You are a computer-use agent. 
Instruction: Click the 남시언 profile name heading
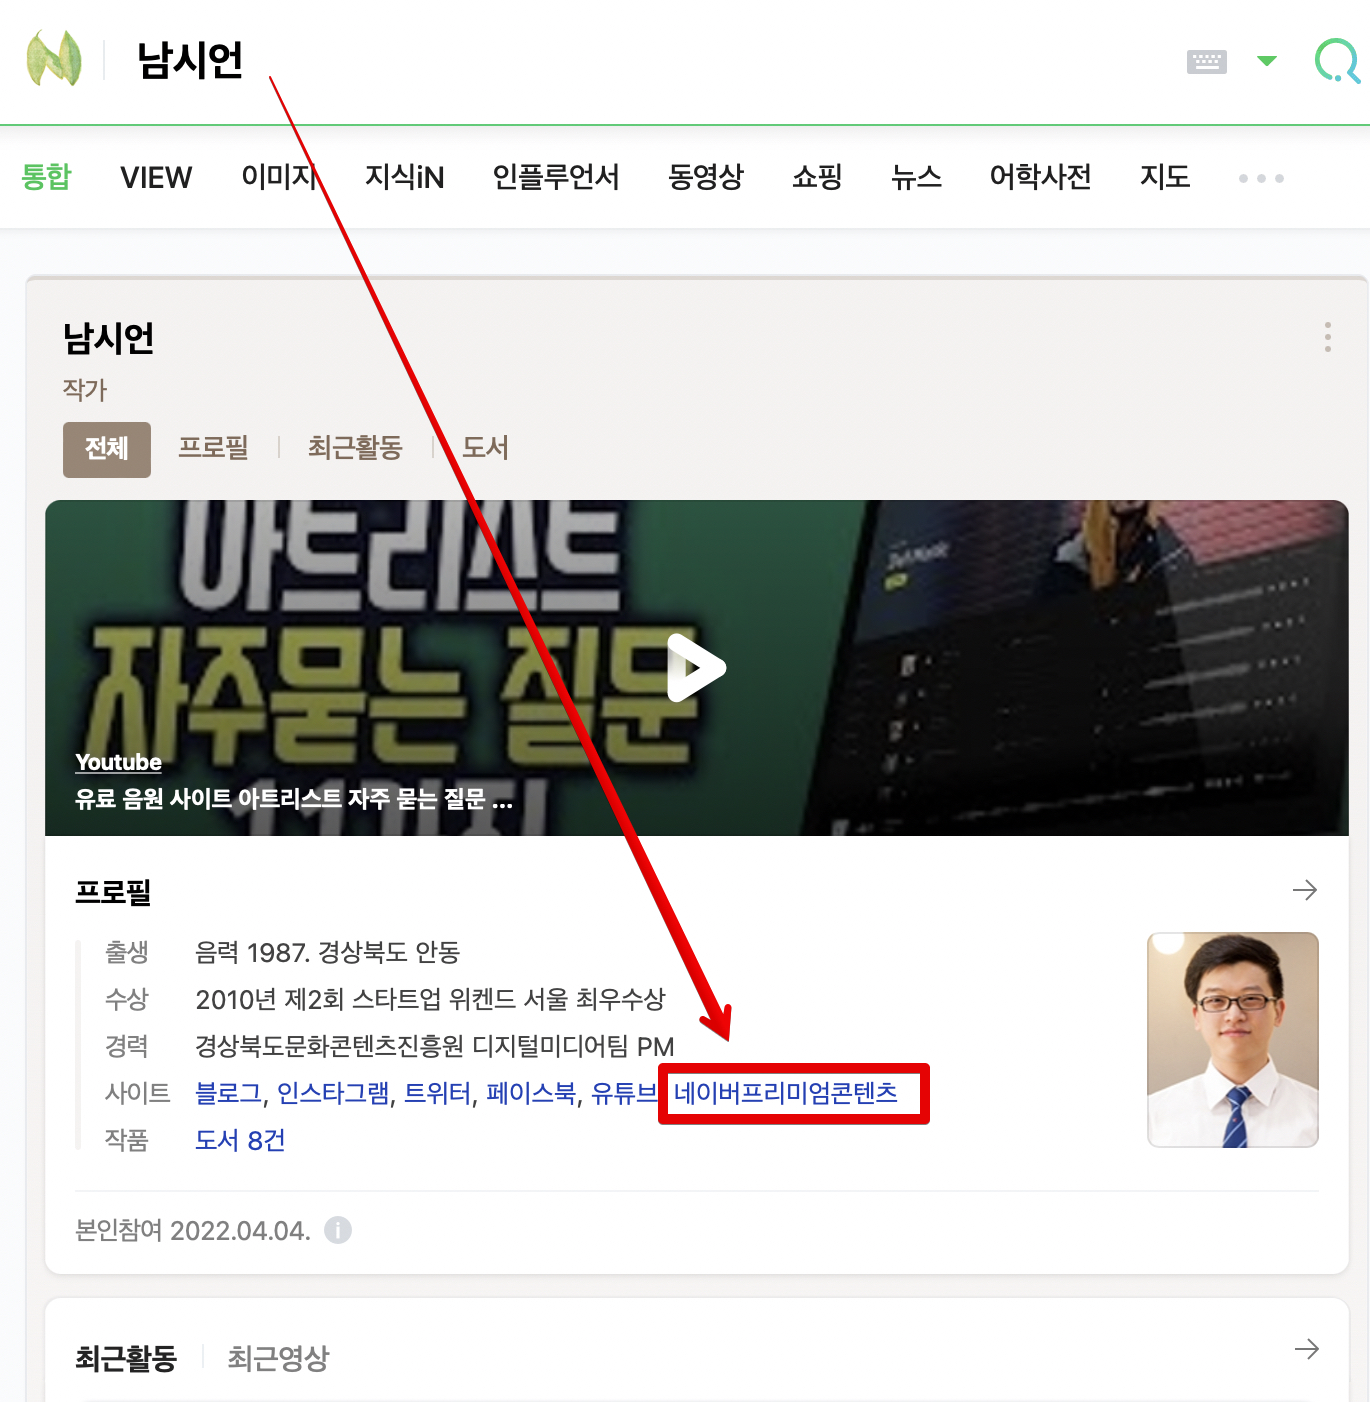pos(109,338)
